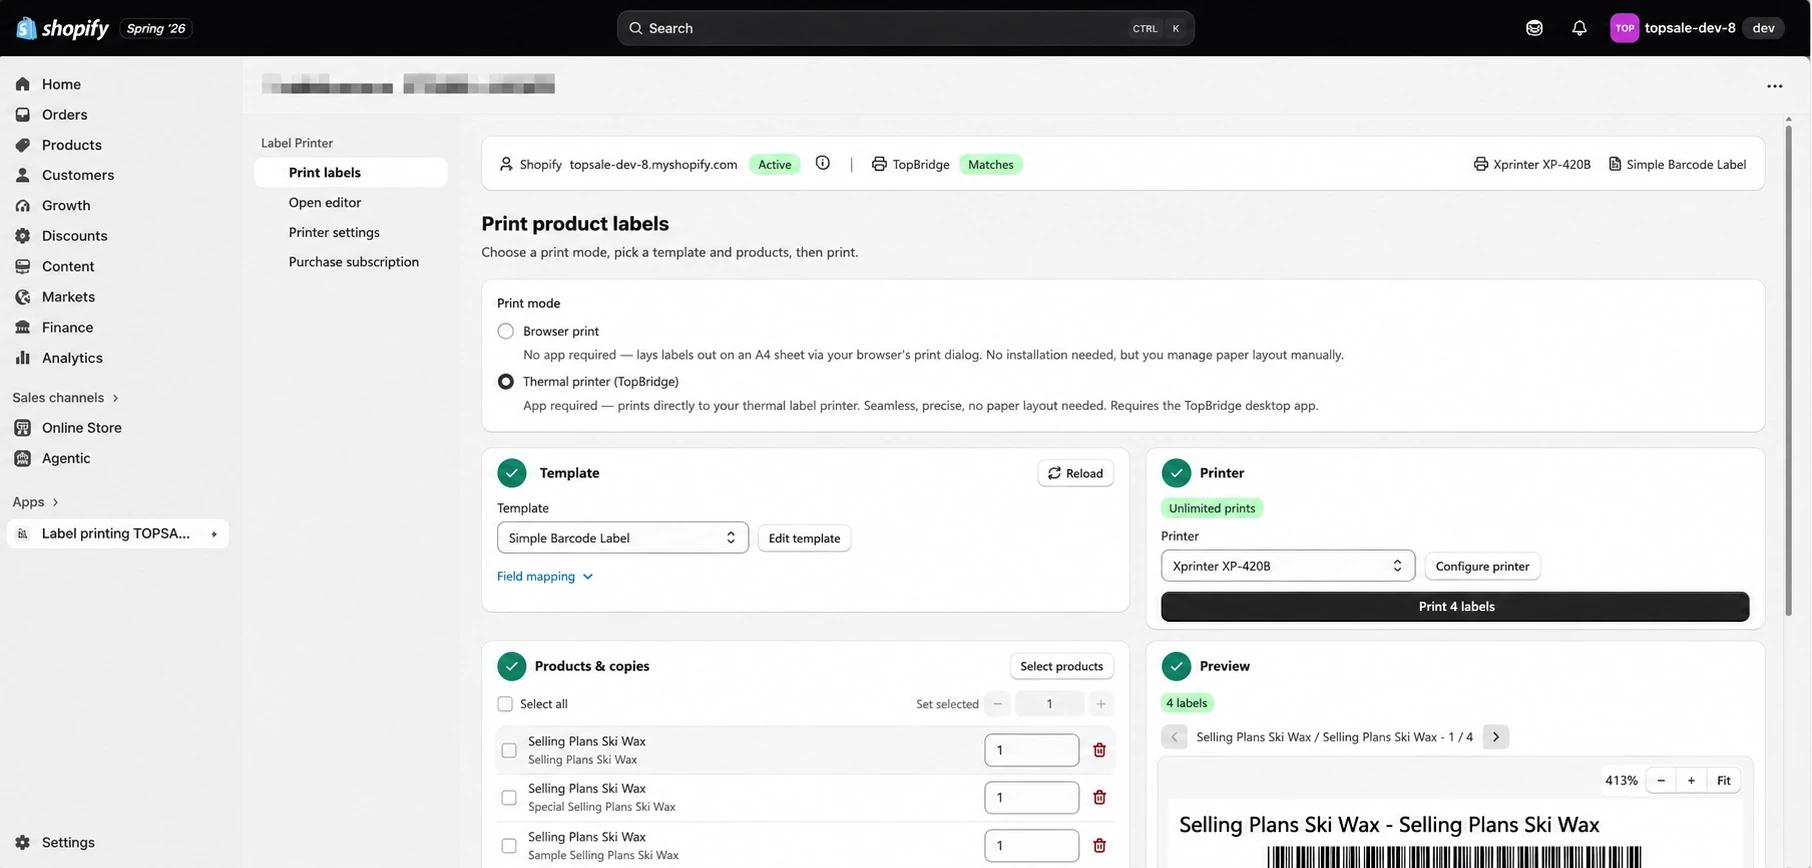This screenshot has height=868, width=1812.
Task: Click the Agentic icon in sidebar
Action: tap(23, 458)
